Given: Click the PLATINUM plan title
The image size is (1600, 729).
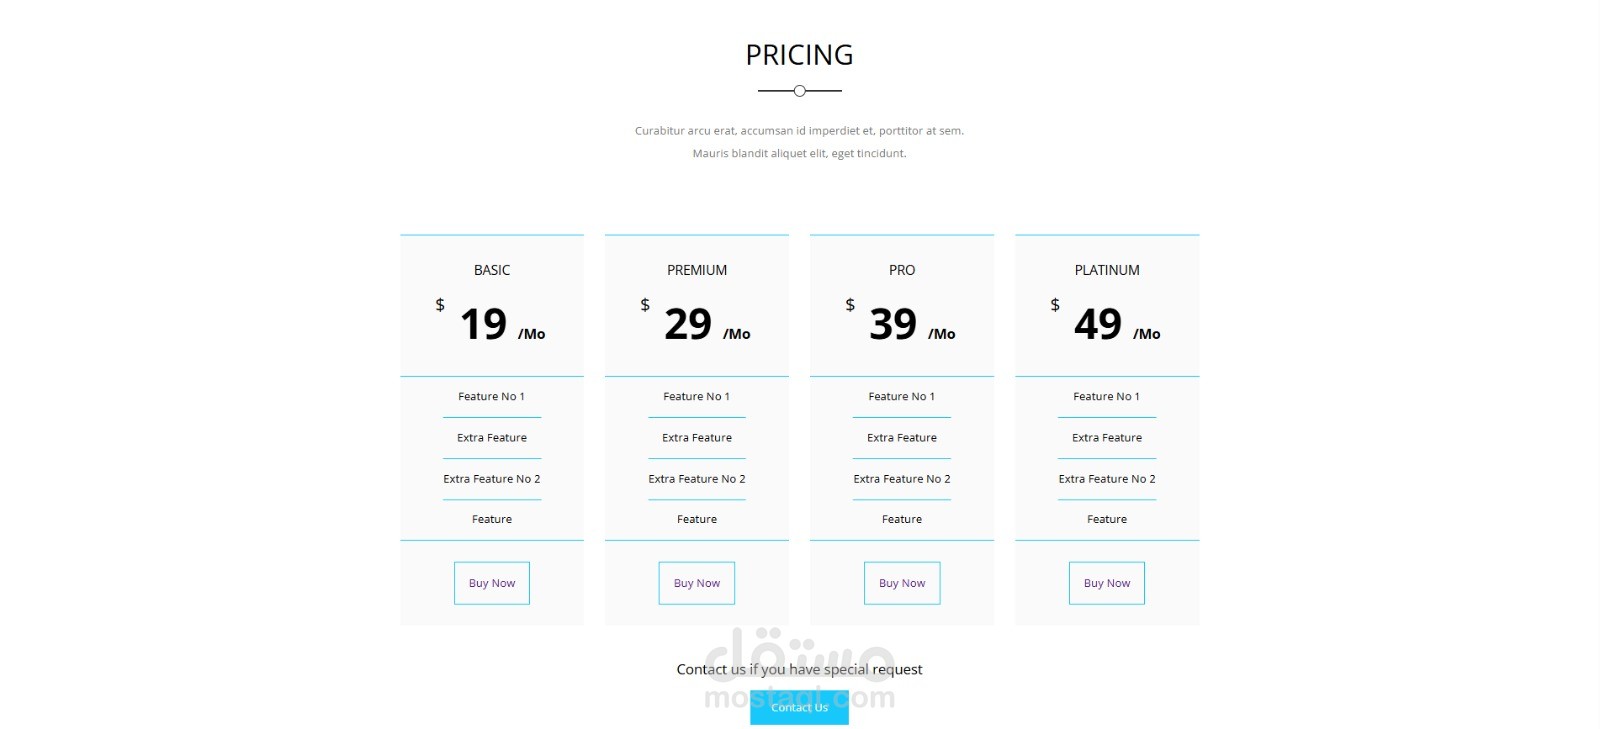Looking at the screenshot, I should point(1107,270).
